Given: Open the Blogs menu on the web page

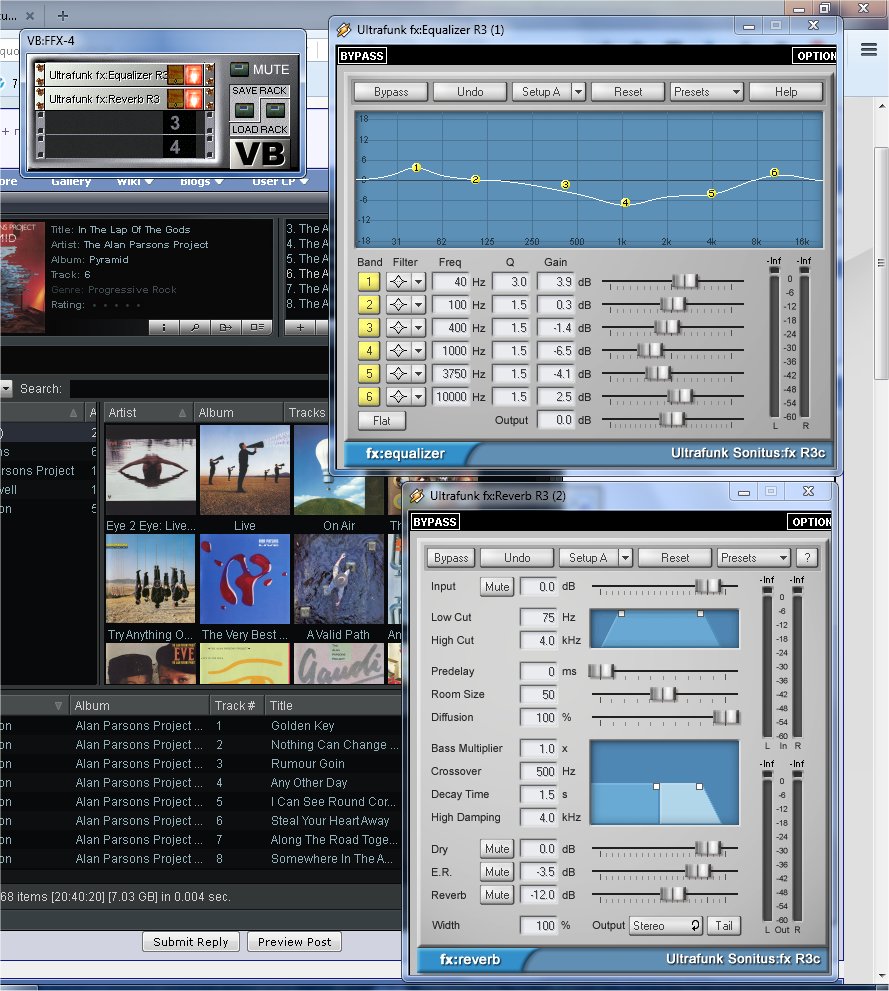Looking at the screenshot, I should (x=202, y=181).
